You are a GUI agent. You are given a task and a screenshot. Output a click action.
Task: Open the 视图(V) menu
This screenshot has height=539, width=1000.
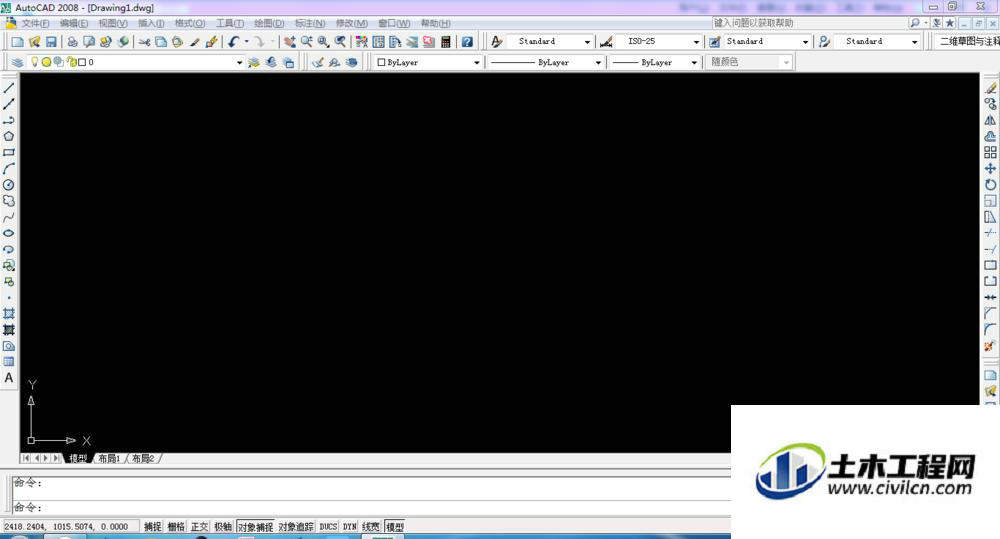point(113,23)
